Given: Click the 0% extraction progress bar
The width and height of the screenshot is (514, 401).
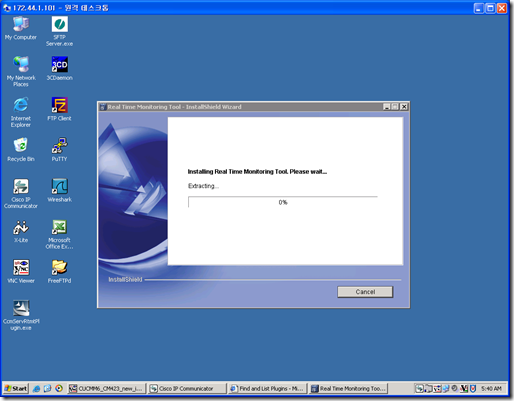Looking at the screenshot, I should pyautogui.click(x=283, y=202).
